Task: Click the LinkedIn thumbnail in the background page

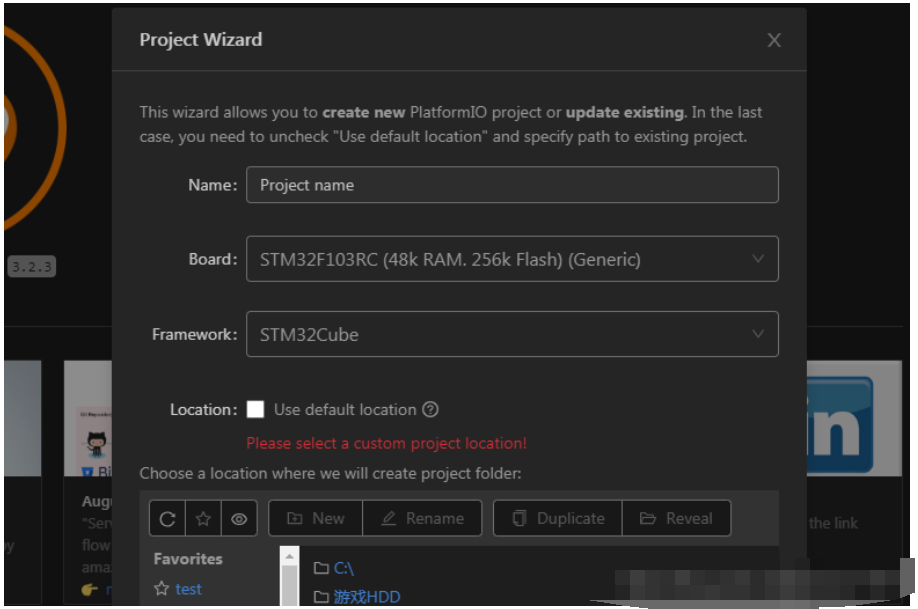Action: [x=854, y=418]
